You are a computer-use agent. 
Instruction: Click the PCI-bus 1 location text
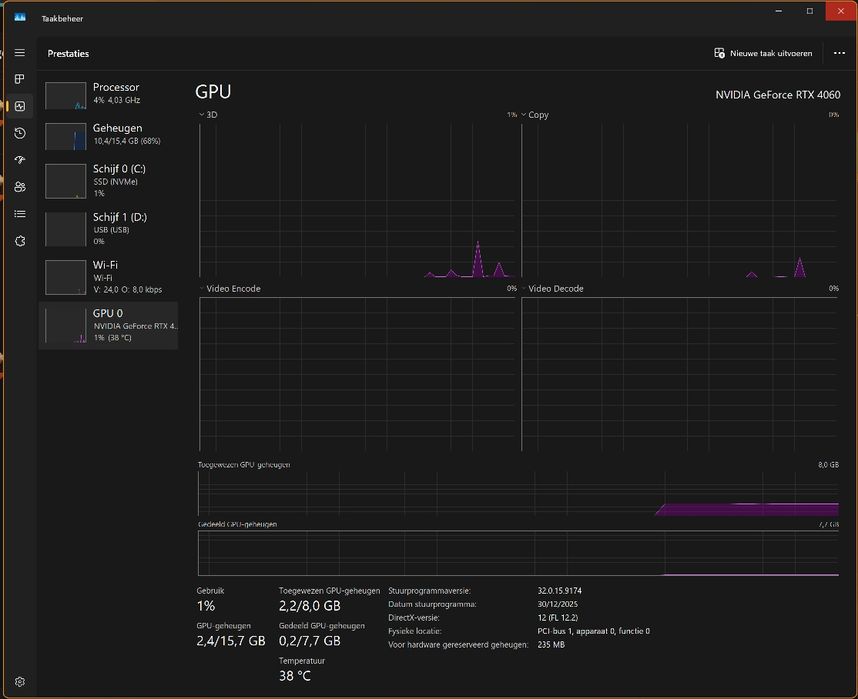pyautogui.click(x=594, y=631)
